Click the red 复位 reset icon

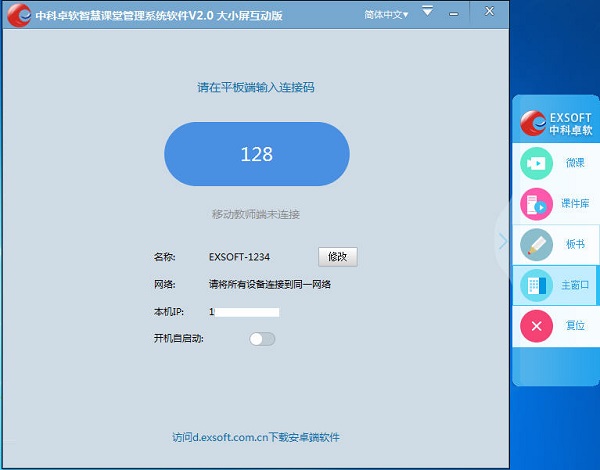click(536, 326)
